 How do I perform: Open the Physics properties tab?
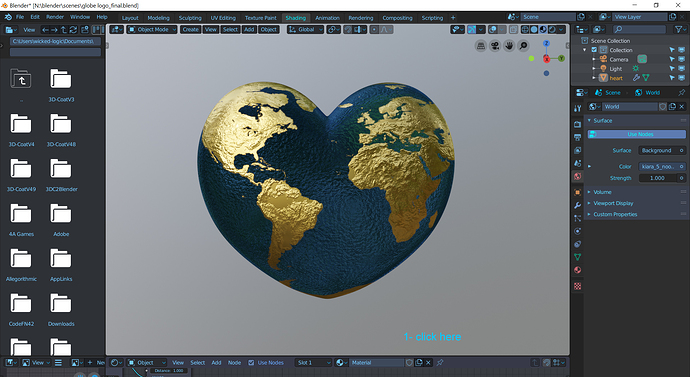[578, 231]
